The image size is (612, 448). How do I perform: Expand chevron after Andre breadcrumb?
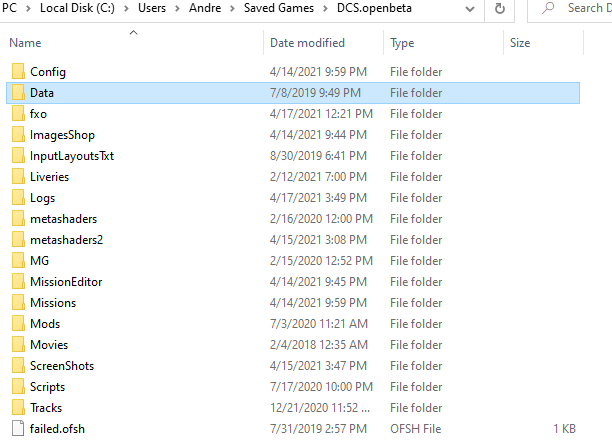pos(232,8)
